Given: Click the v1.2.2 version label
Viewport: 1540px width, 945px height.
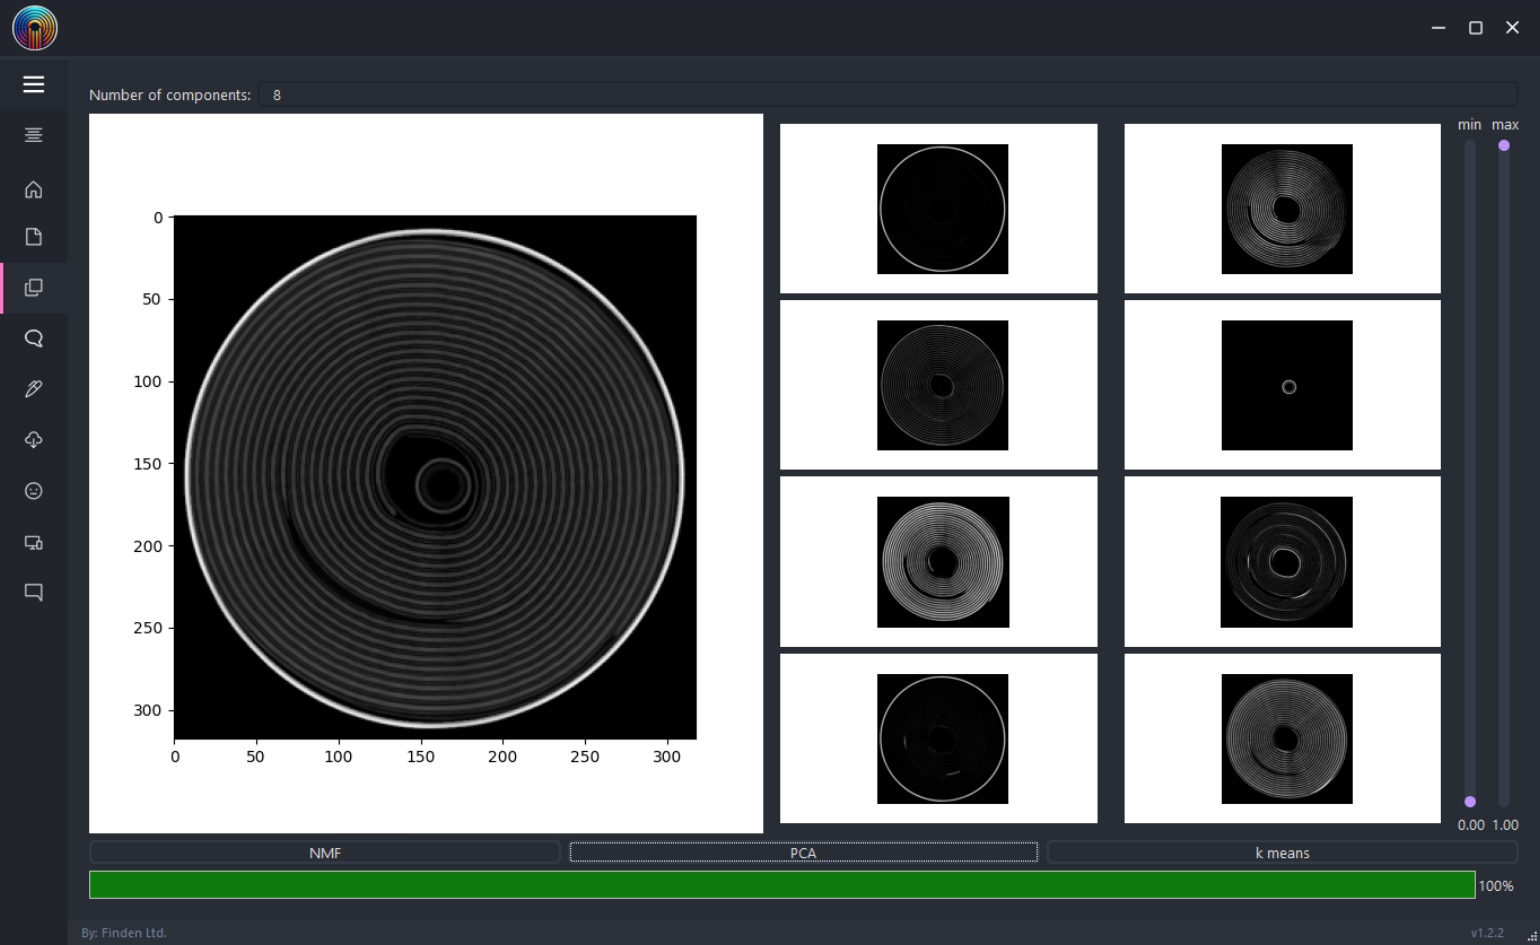Looking at the screenshot, I should click(1487, 932).
